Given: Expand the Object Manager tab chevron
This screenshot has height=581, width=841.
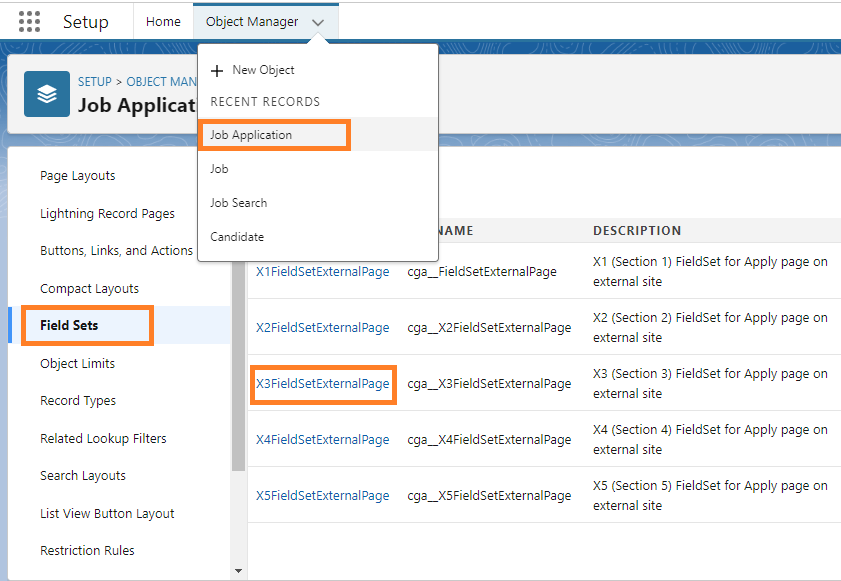Looking at the screenshot, I should 318,22.
